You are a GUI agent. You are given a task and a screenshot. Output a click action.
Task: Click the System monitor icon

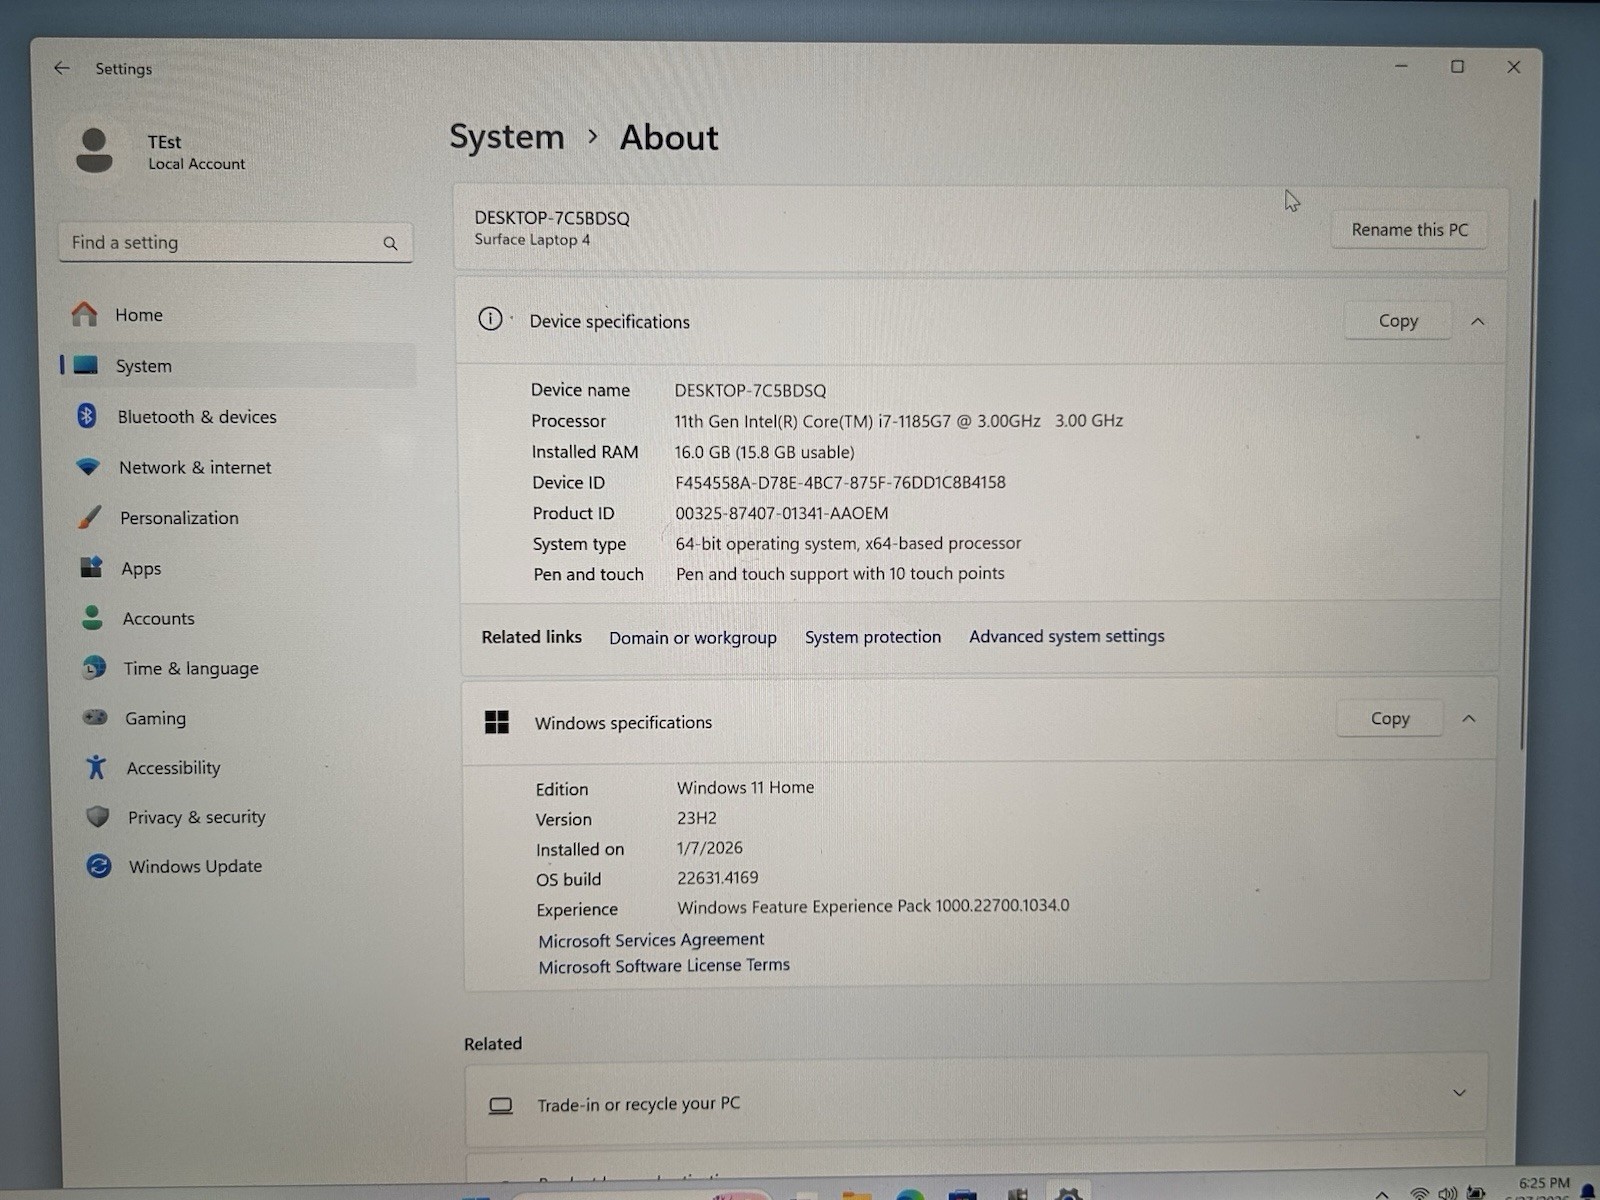(x=86, y=365)
